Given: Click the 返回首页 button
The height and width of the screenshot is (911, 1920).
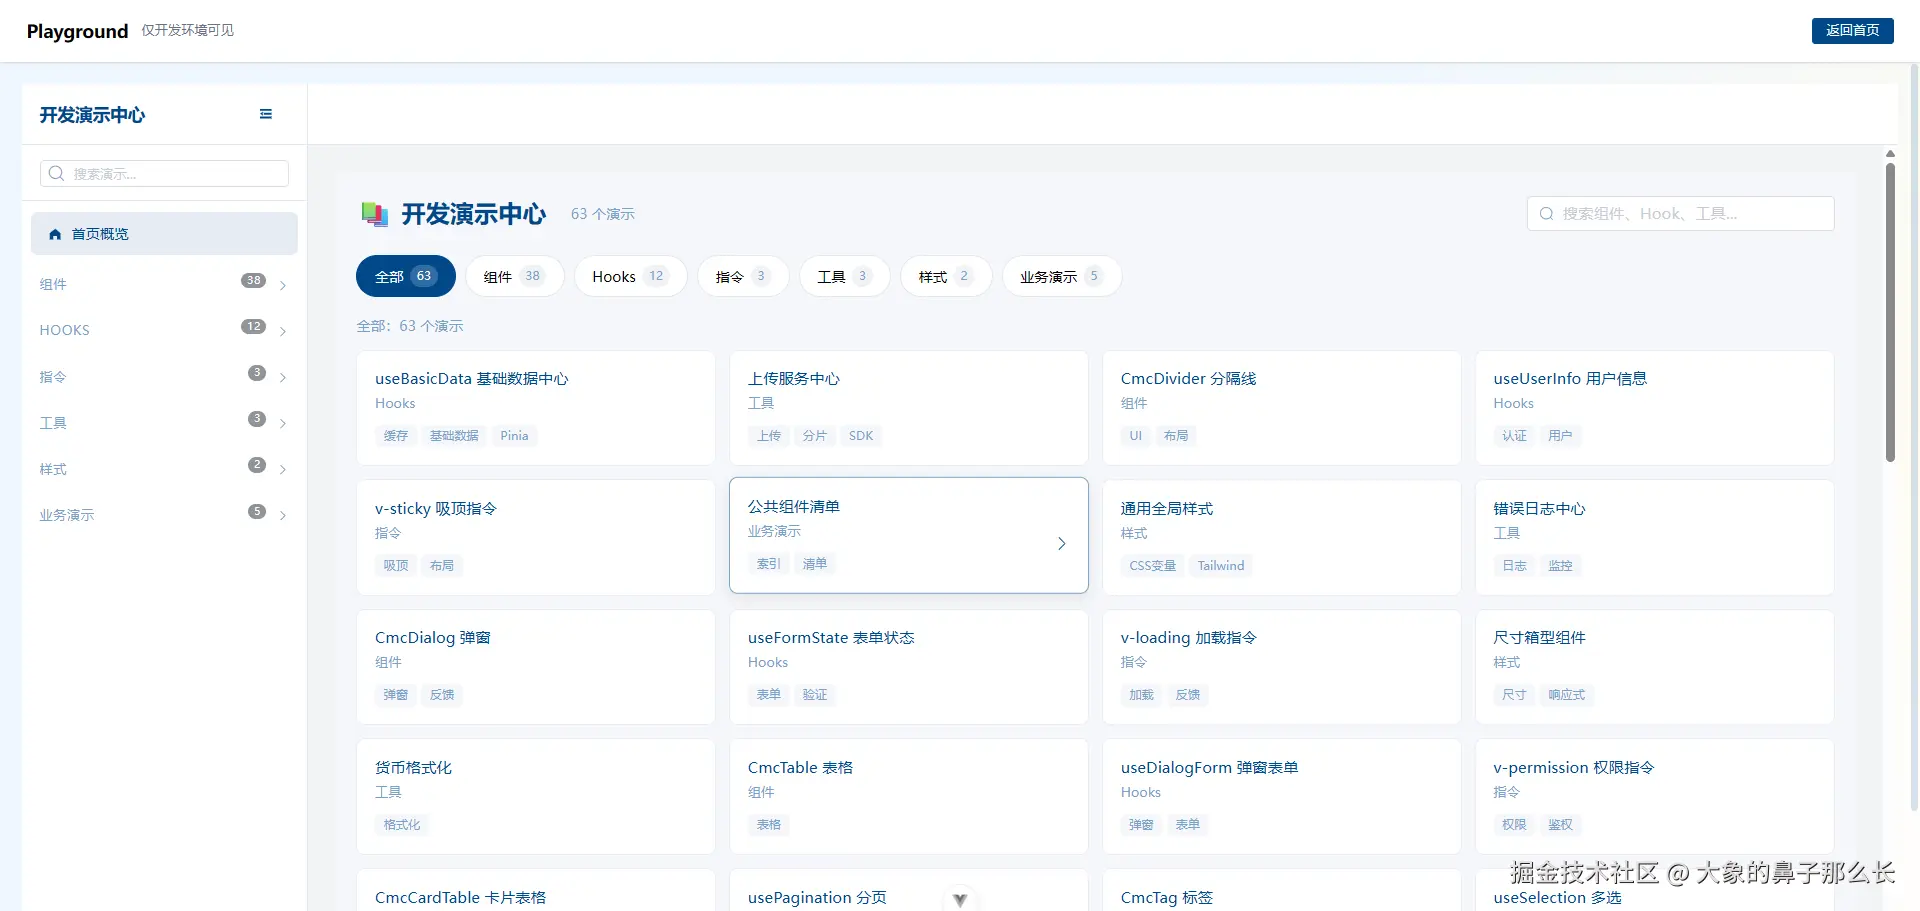Looking at the screenshot, I should coord(1852,31).
